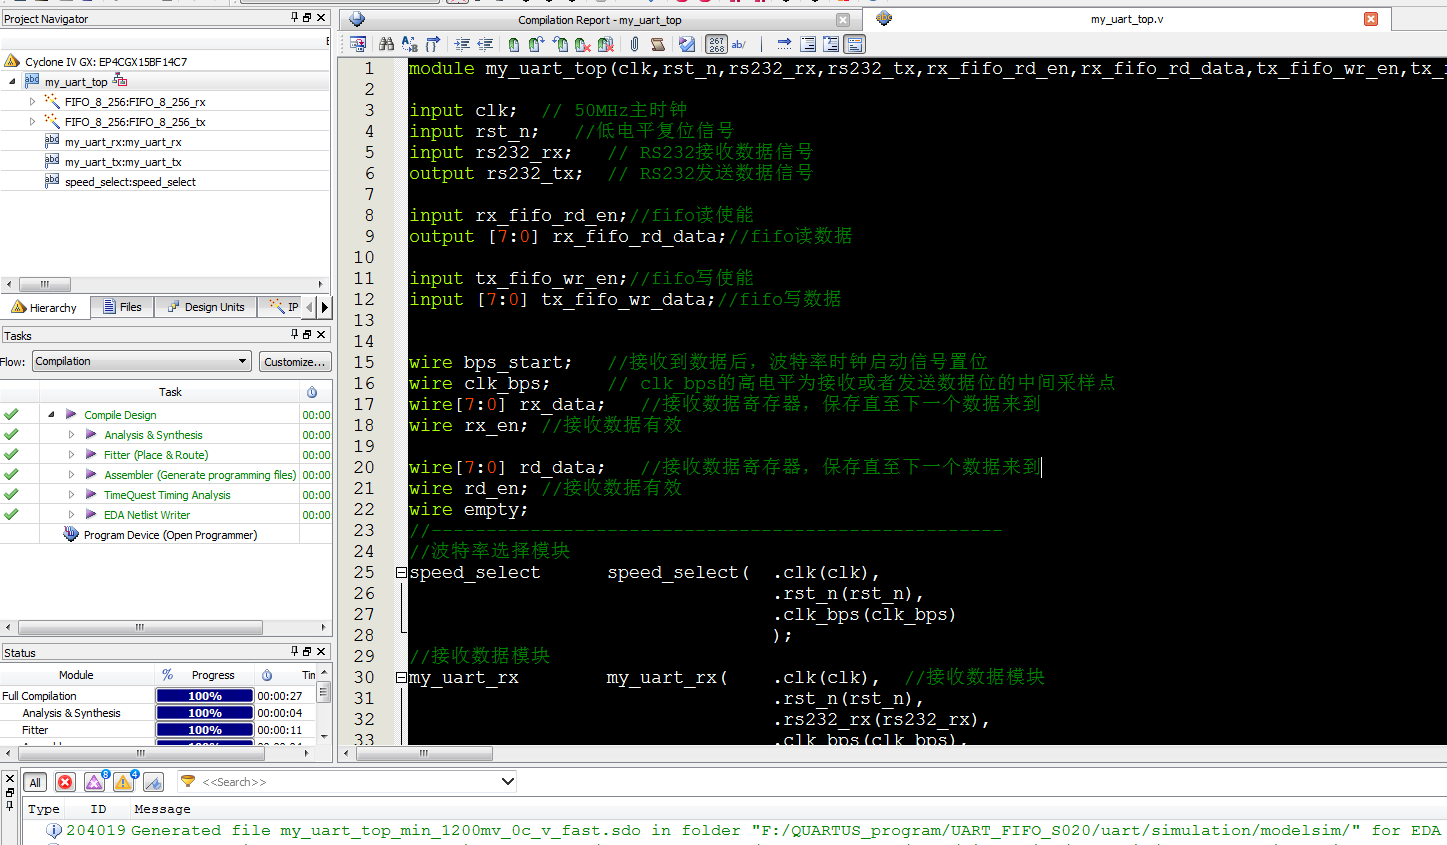Click the first editor-toolbar icon, left of the binoculars
The width and height of the screenshot is (1447, 845).
[358, 44]
